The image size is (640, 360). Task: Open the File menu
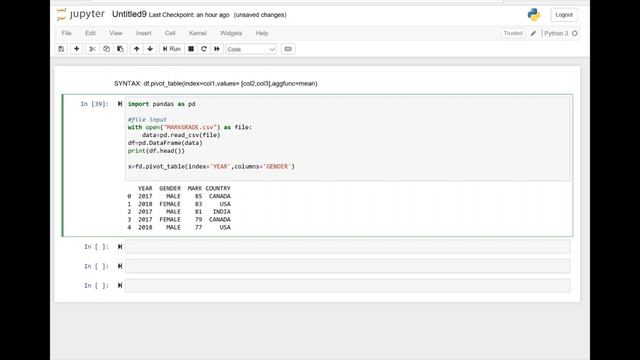point(67,33)
